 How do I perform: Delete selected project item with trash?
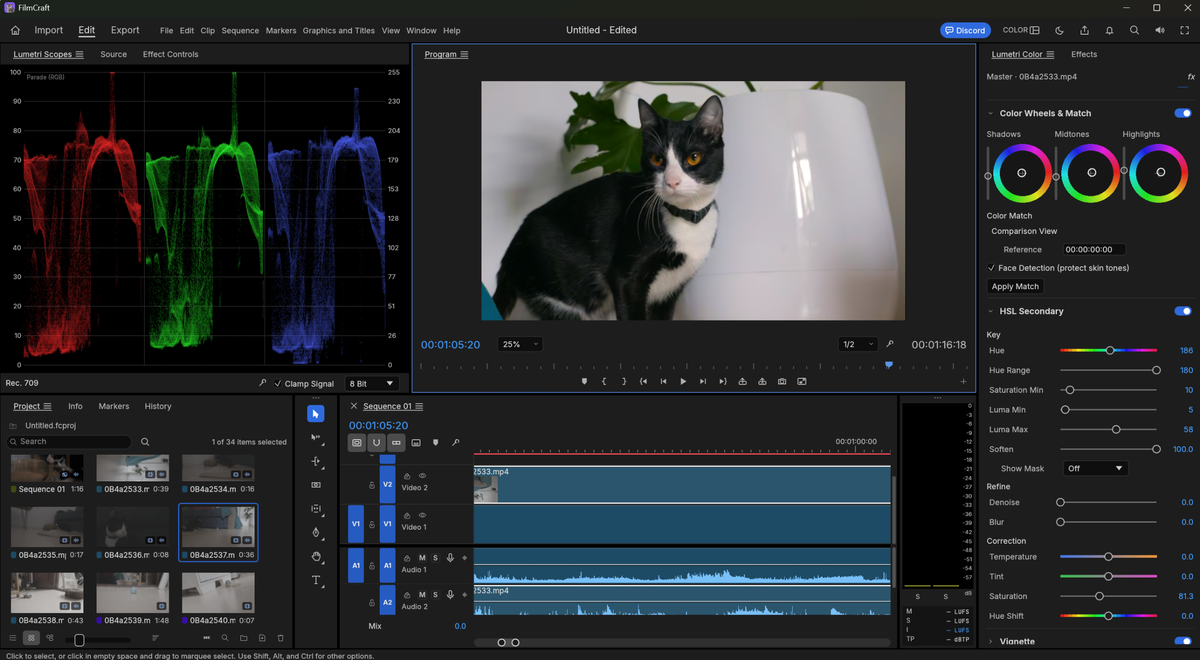click(x=281, y=638)
